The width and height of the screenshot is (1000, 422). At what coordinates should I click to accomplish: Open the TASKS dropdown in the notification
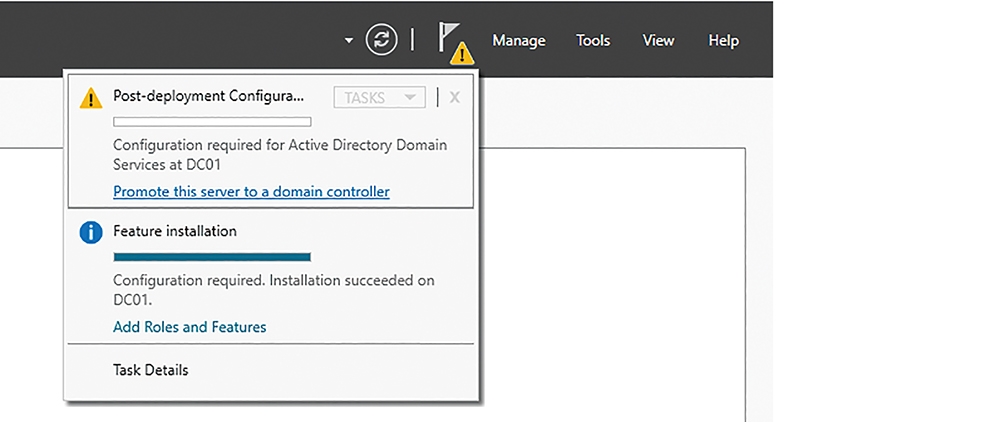(379, 98)
